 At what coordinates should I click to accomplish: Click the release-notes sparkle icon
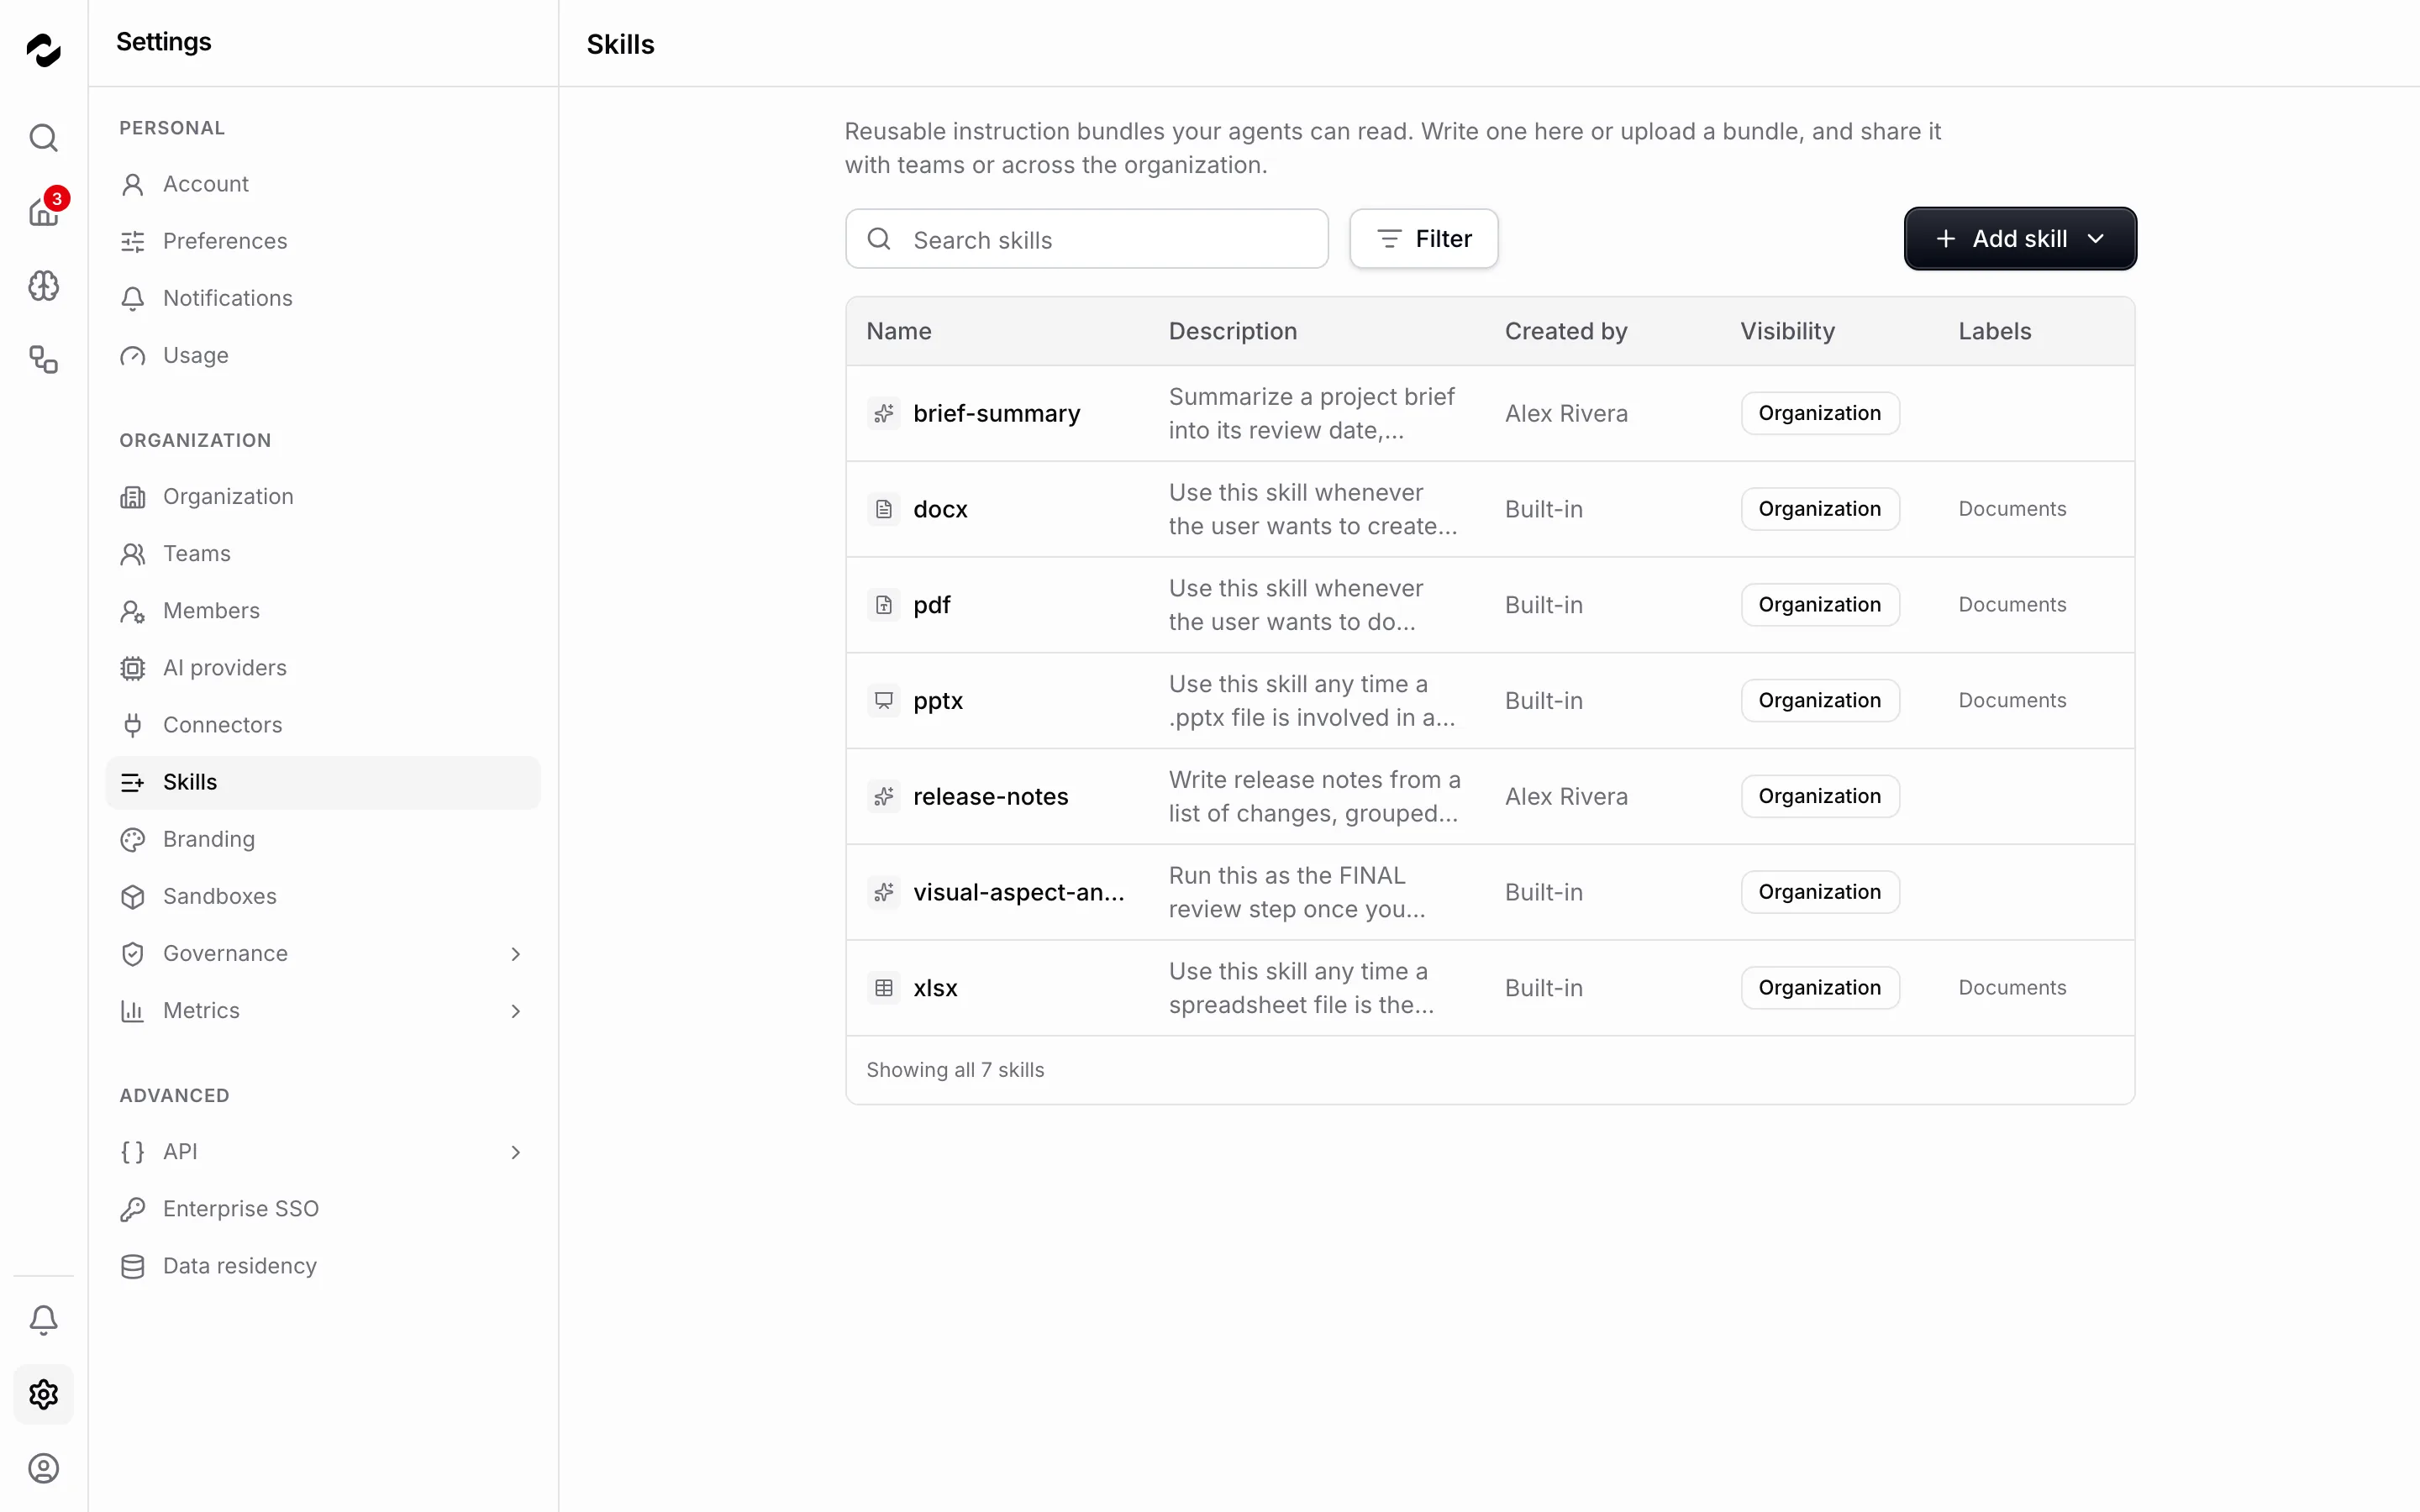[884, 796]
